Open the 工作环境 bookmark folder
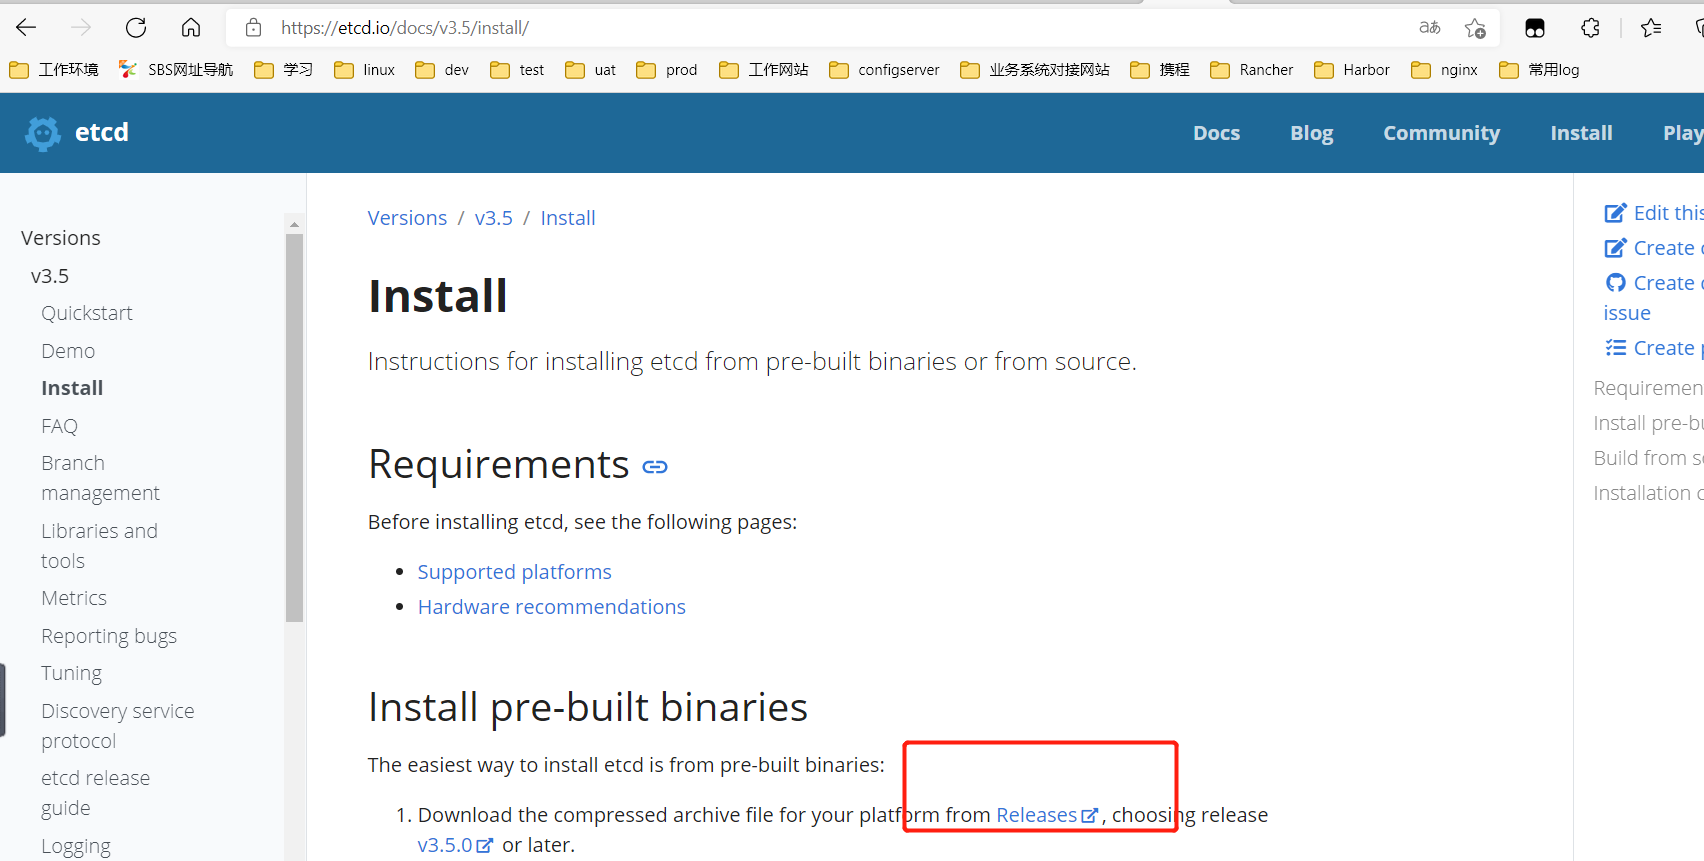The height and width of the screenshot is (861, 1704). click(x=54, y=70)
